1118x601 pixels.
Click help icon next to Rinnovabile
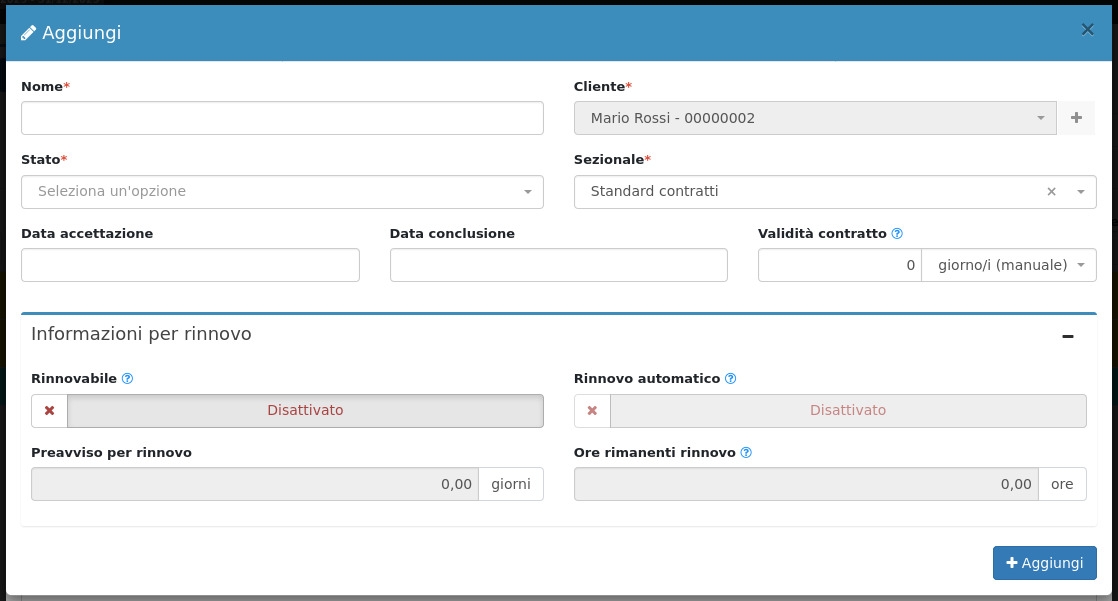(x=127, y=379)
